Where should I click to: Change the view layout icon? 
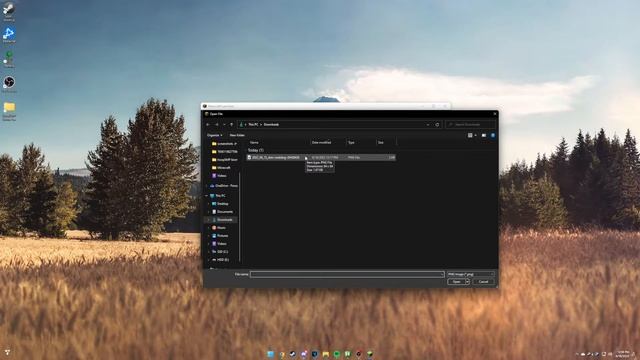point(470,135)
